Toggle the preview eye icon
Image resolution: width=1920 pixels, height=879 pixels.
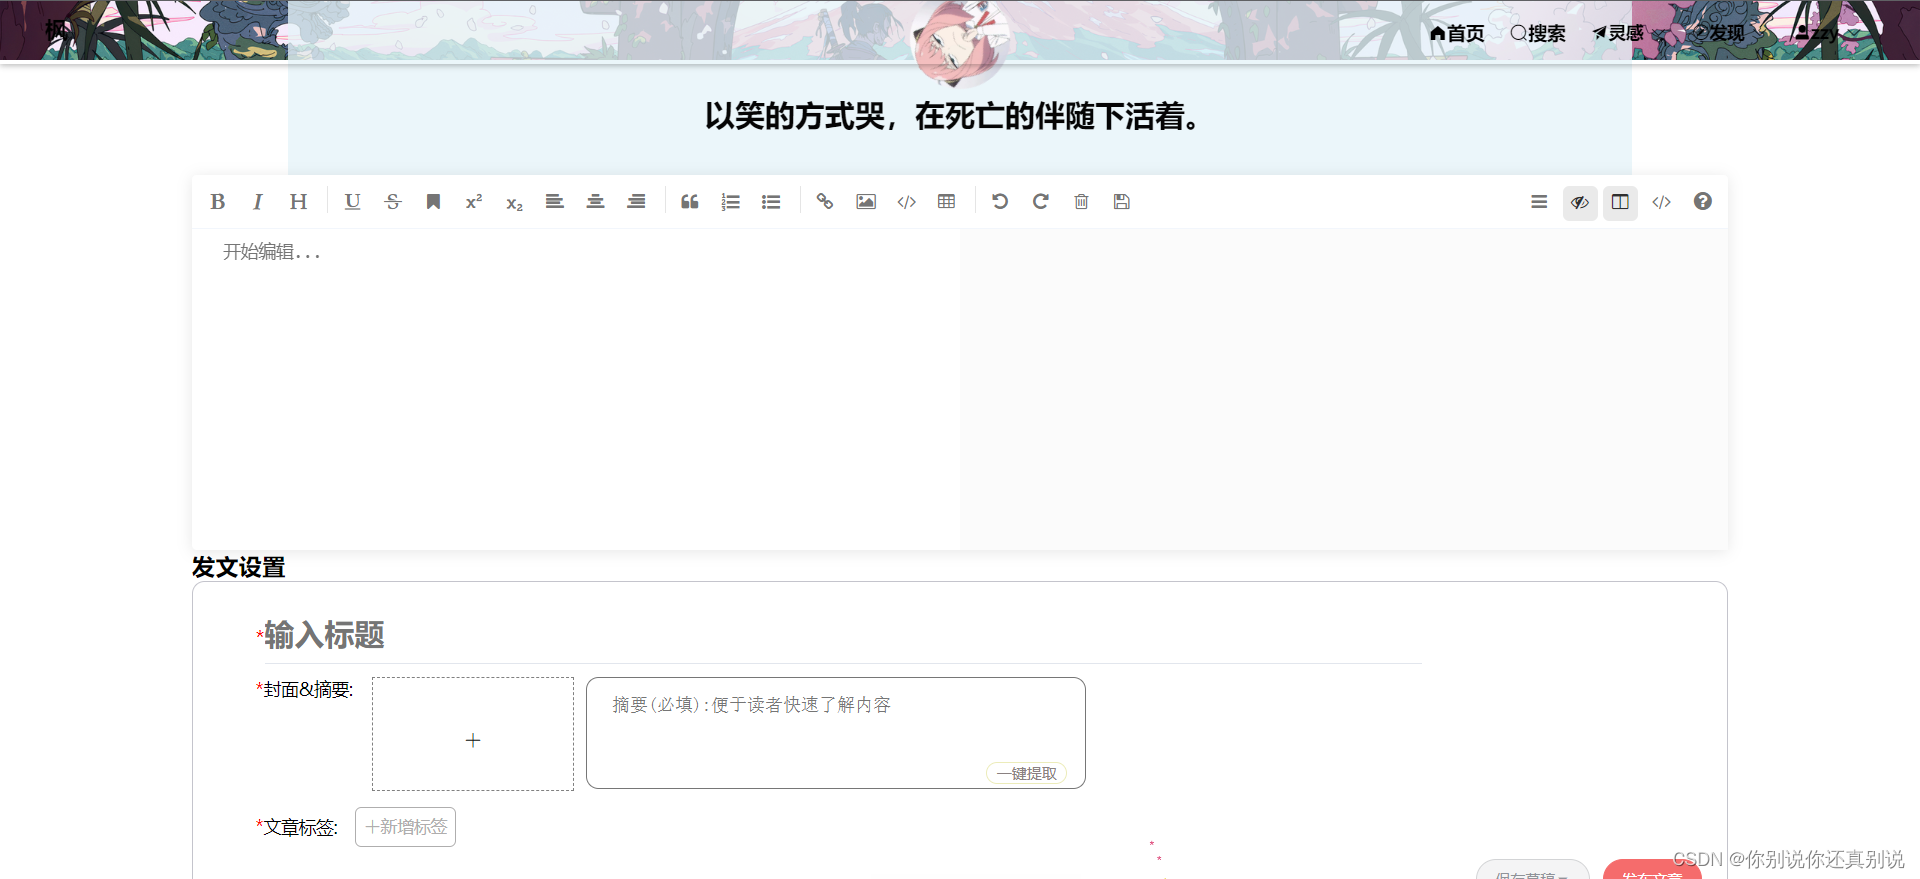coord(1580,202)
